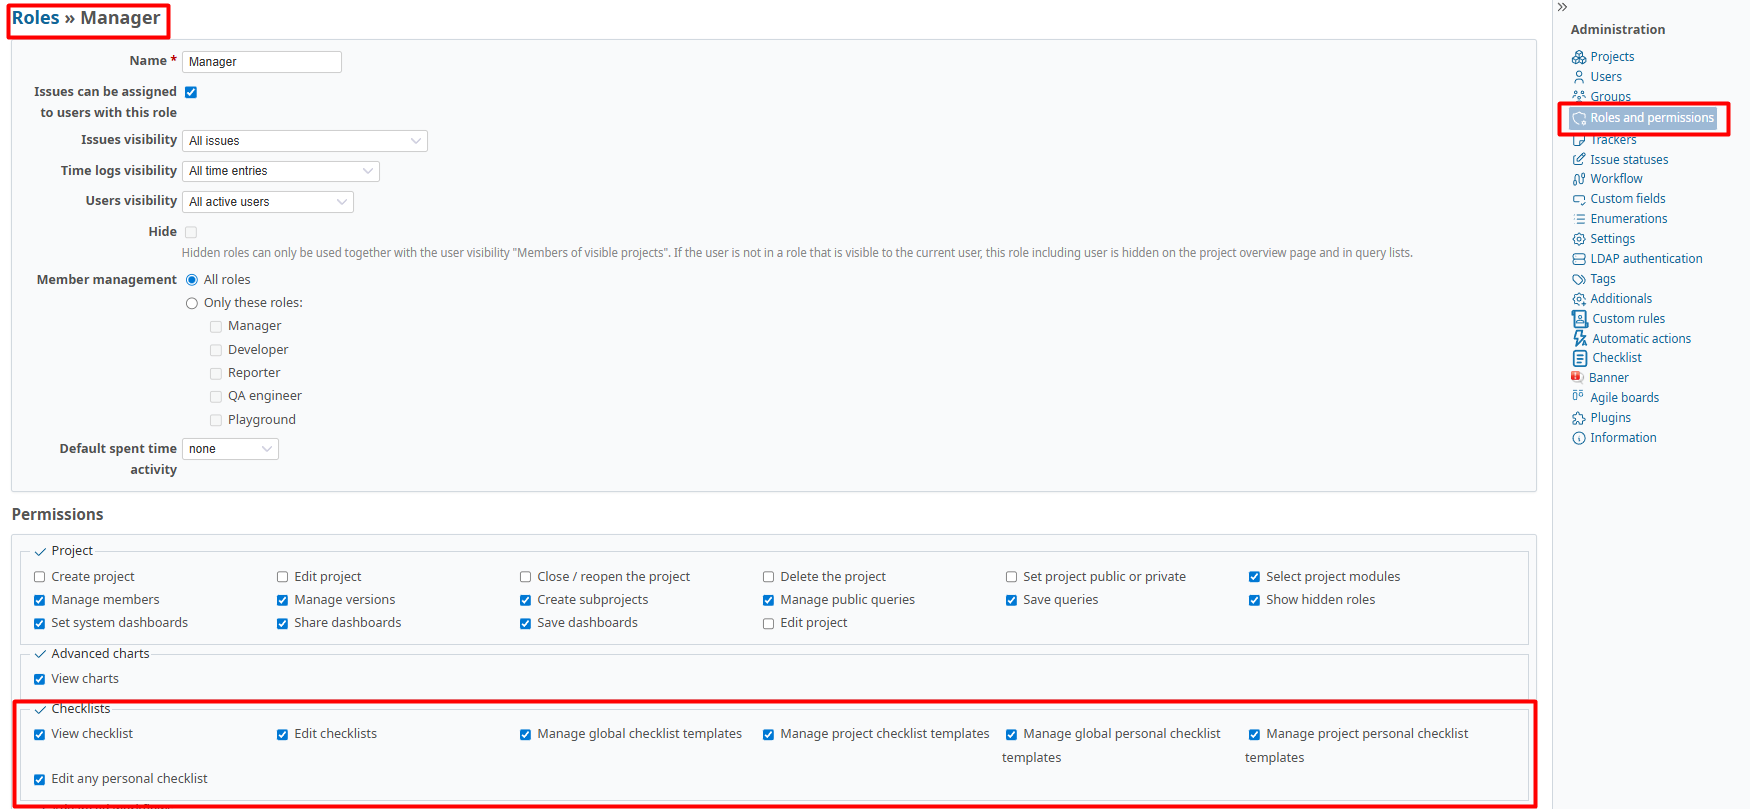Click the Projects icon in Administration sidebar

pos(1579,57)
